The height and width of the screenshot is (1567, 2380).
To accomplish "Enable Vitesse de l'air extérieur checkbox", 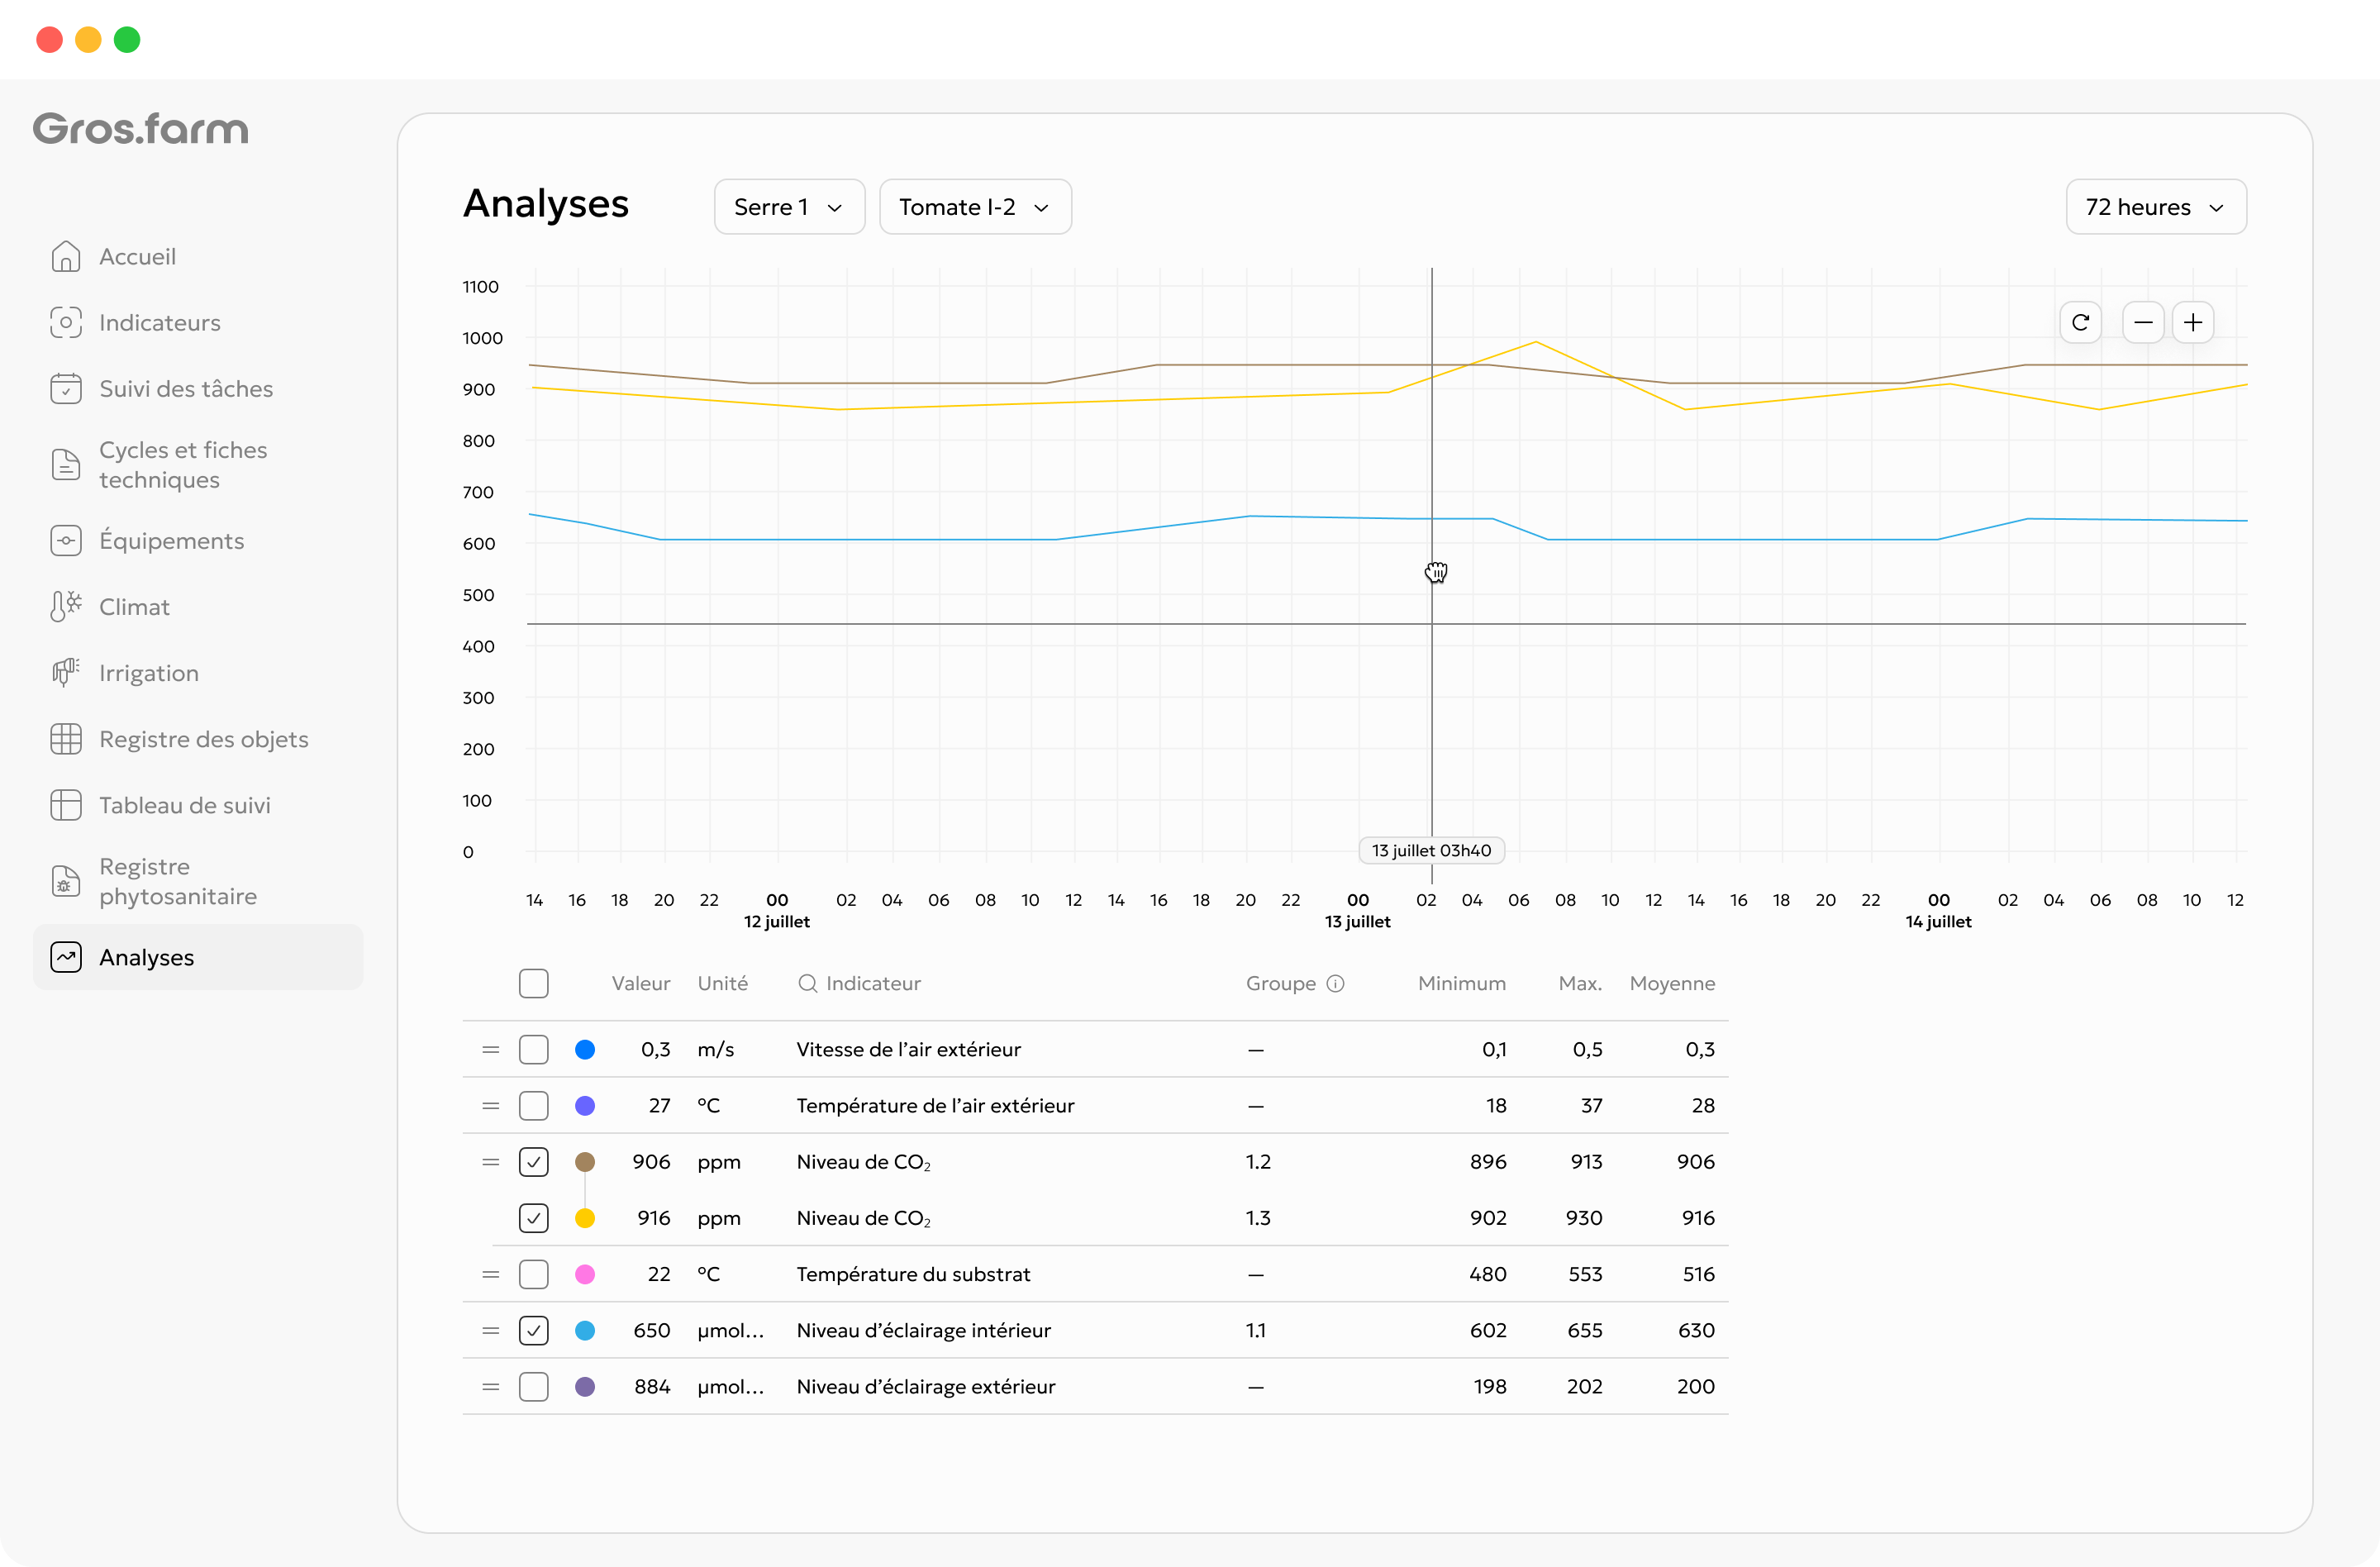I will point(534,1049).
